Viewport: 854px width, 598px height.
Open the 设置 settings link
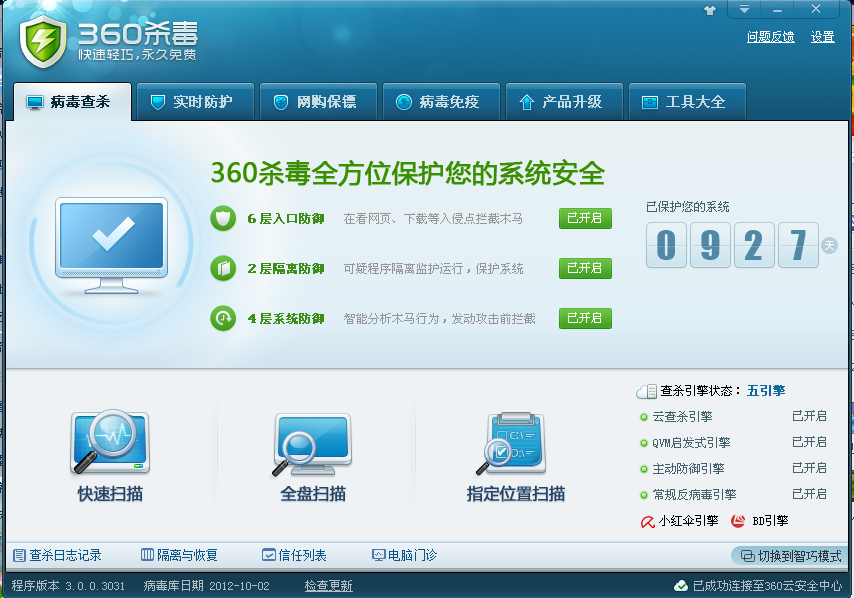pyautogui.click(x=822, y=37)
